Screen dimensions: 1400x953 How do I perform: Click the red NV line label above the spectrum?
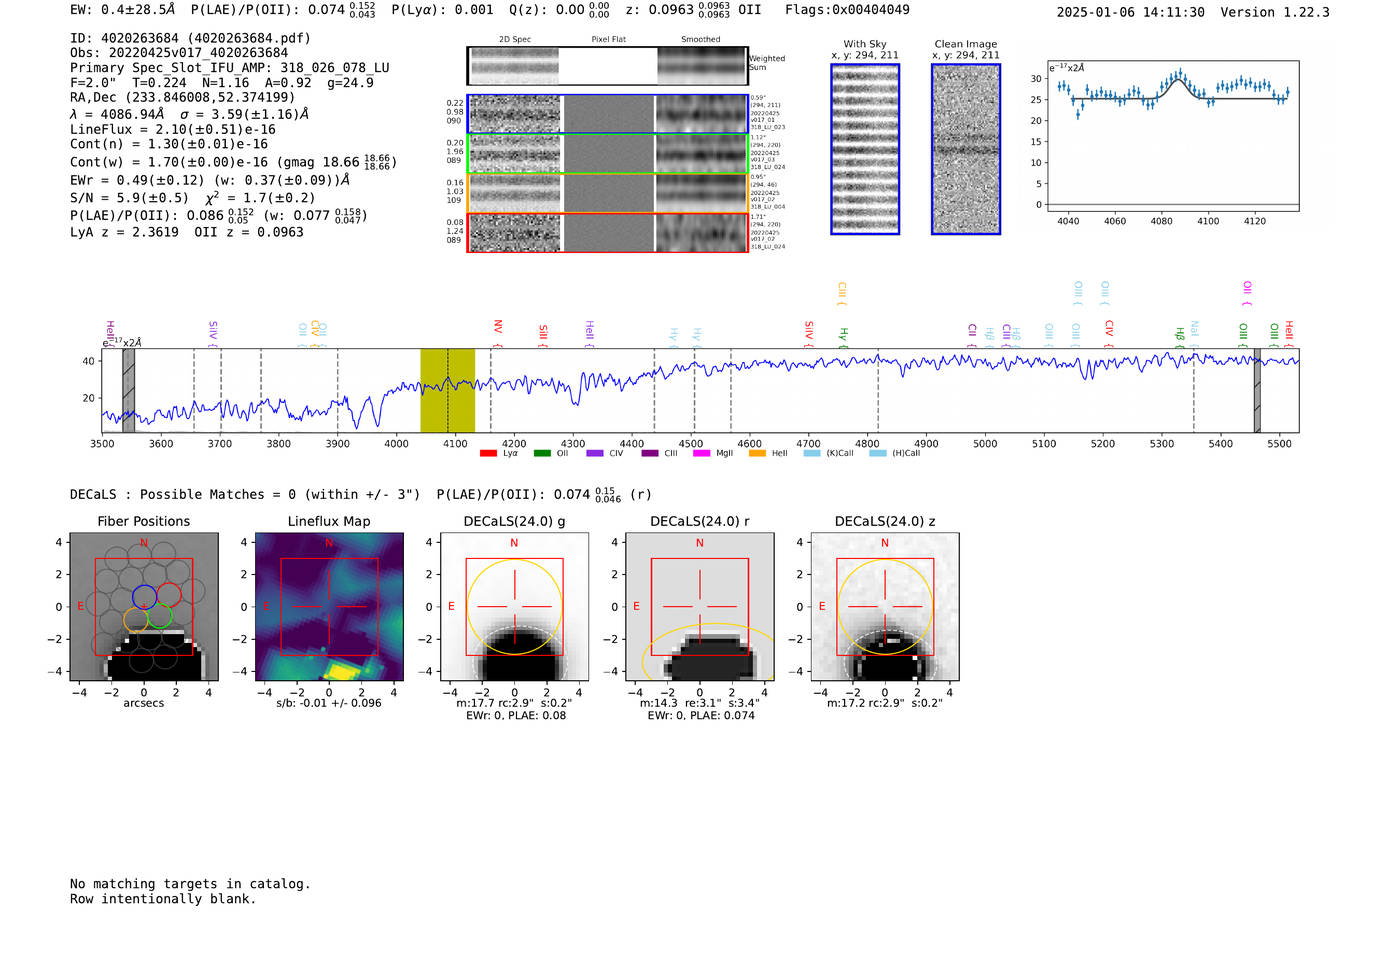(498, 328)
